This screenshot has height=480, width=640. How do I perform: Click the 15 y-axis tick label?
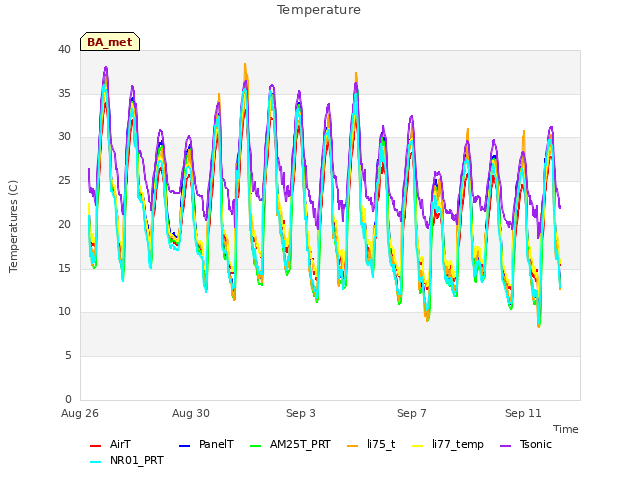(x=64, y=268)
